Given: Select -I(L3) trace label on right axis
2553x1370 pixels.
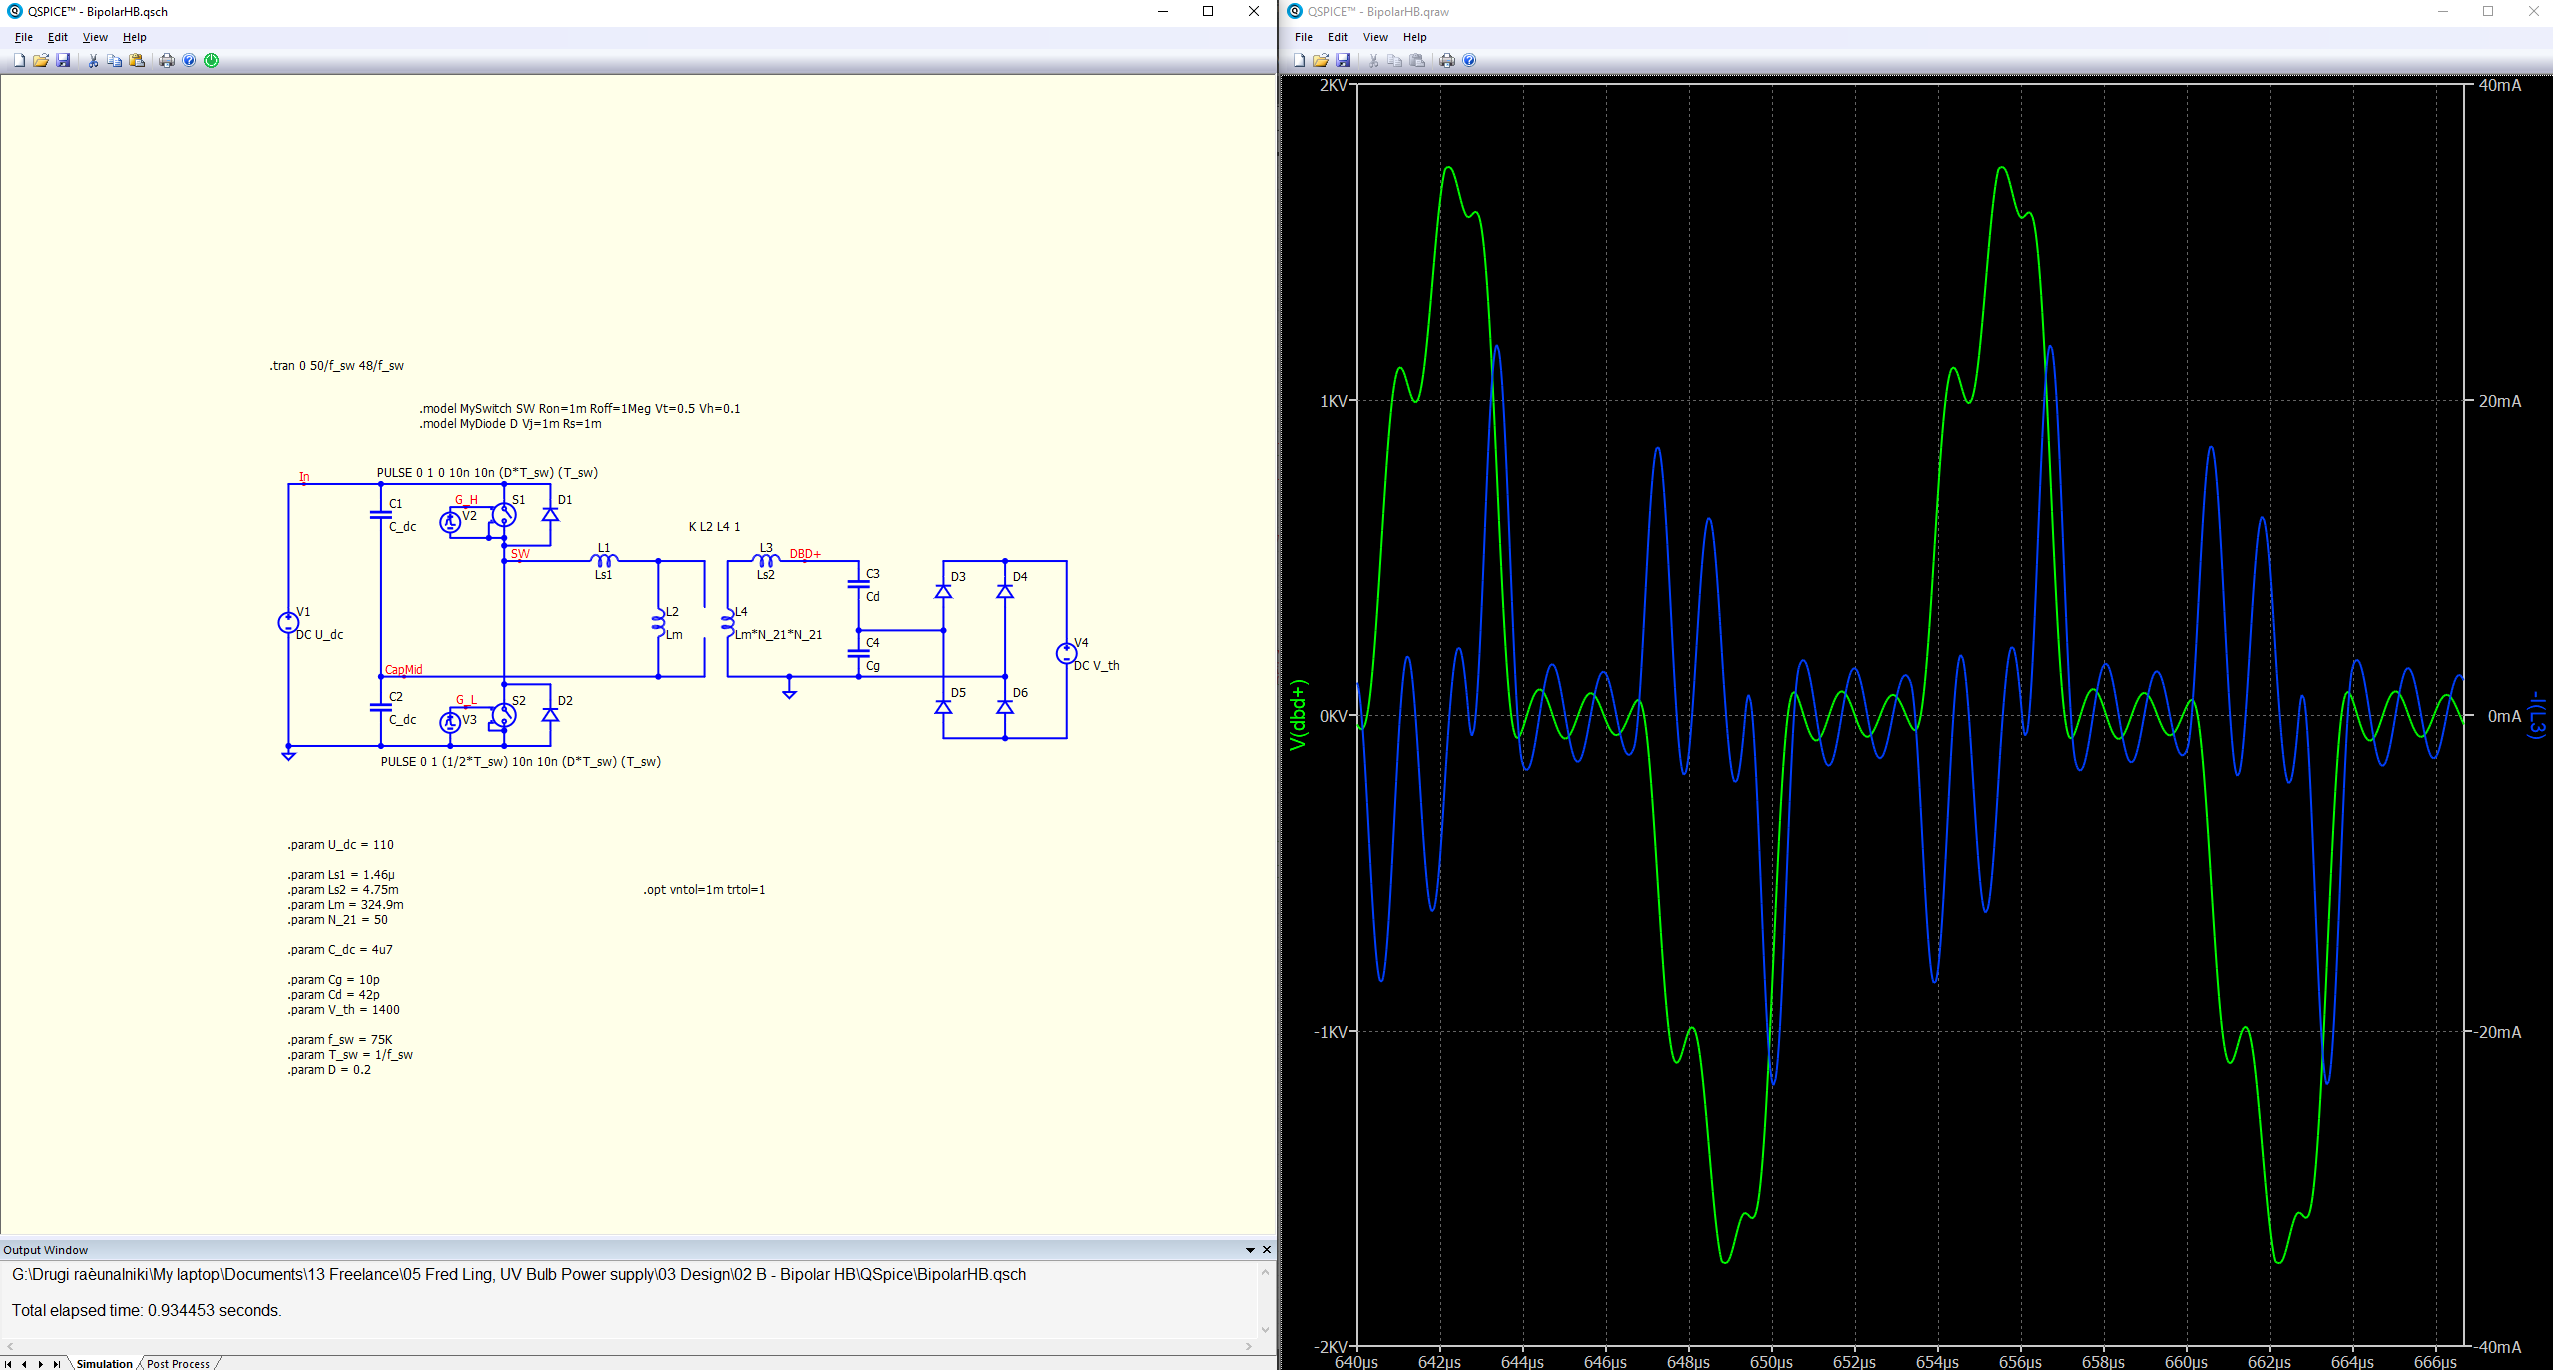Looking at the screenshot, I should click(x=2536, y=715).
